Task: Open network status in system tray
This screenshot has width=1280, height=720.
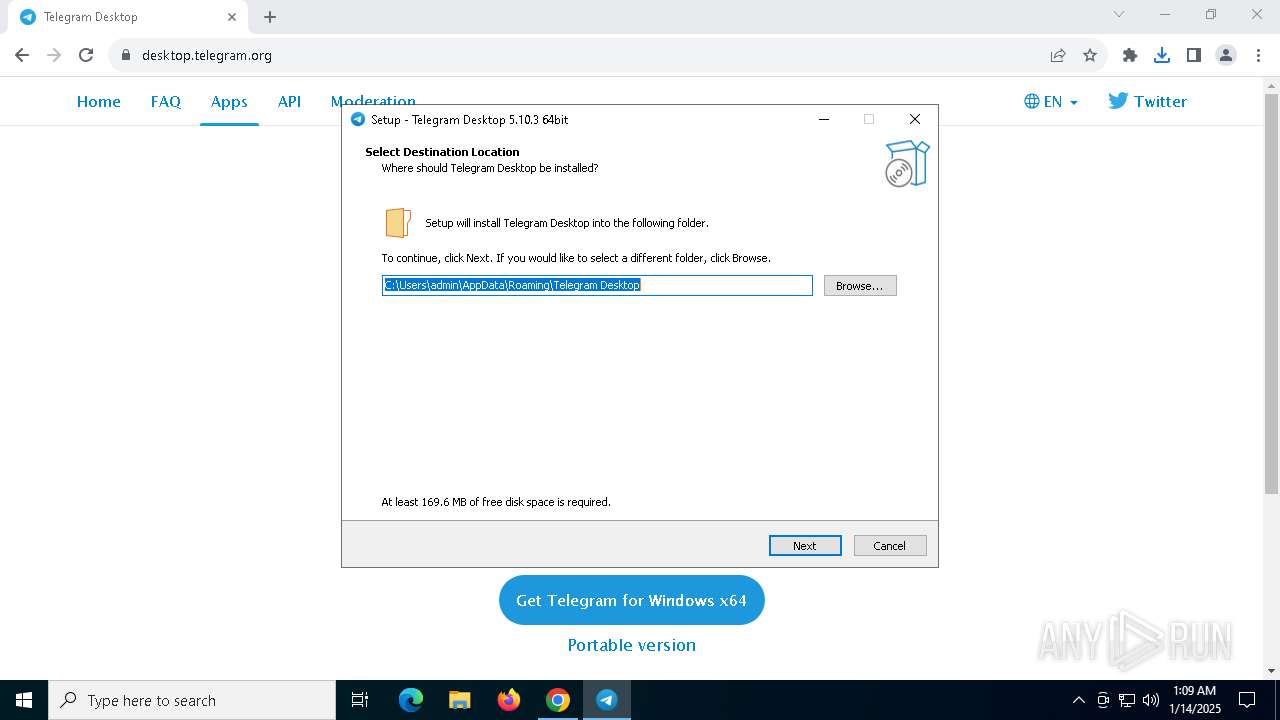Action: point(1127,700)
